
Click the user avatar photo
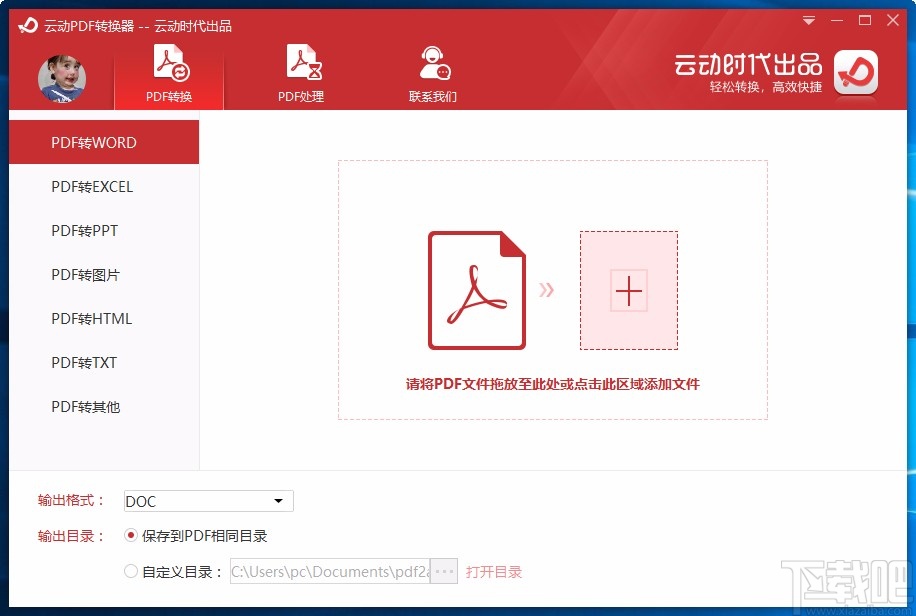(x=62, y=79)
